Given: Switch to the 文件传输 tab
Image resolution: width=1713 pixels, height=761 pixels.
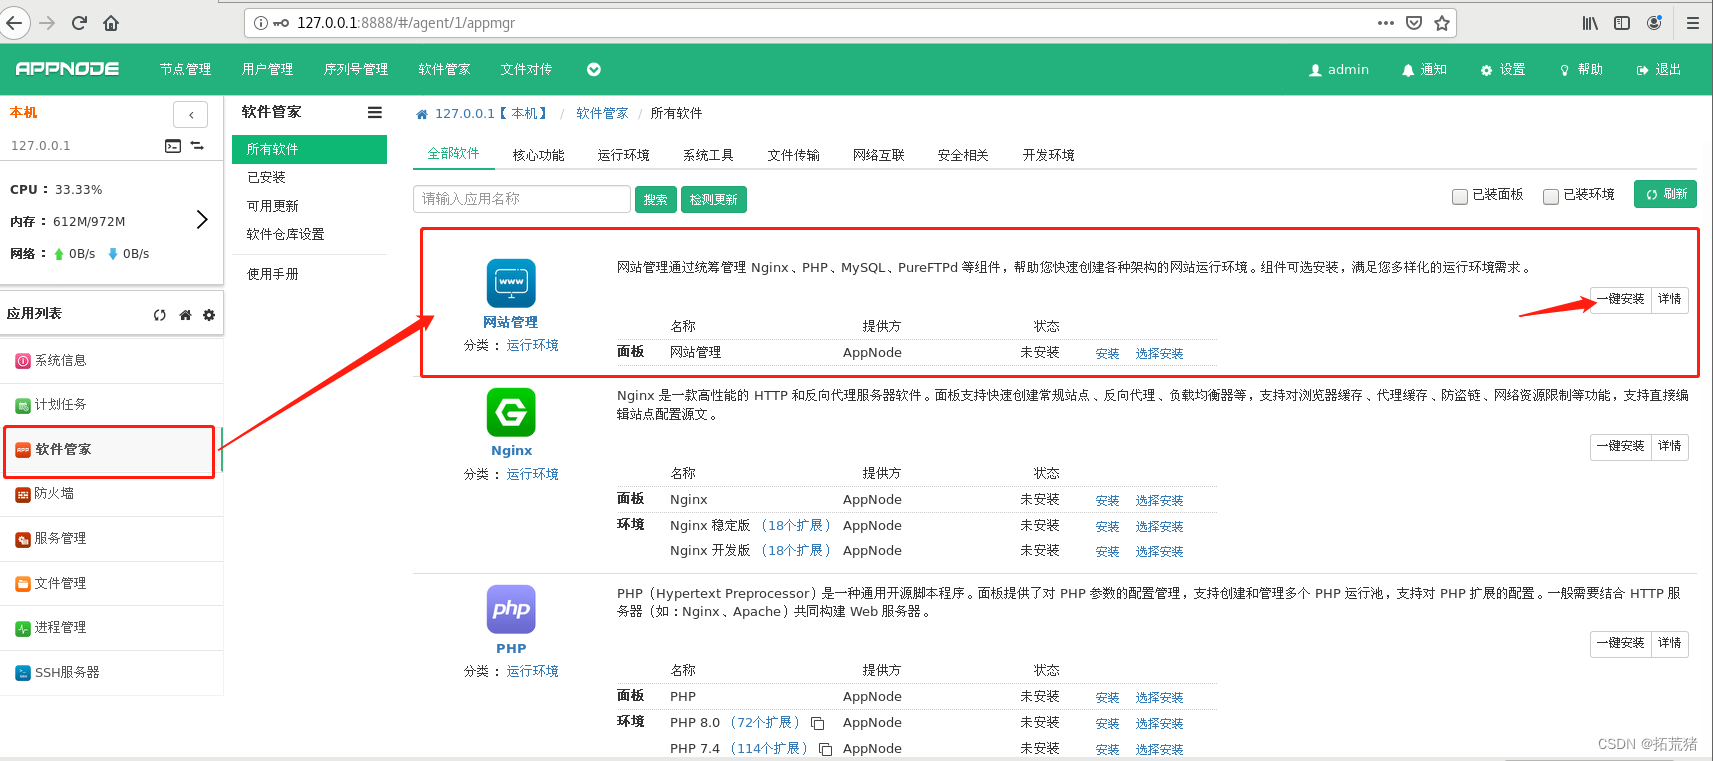Looking at the screenshot, I should [x=793, y=155].
